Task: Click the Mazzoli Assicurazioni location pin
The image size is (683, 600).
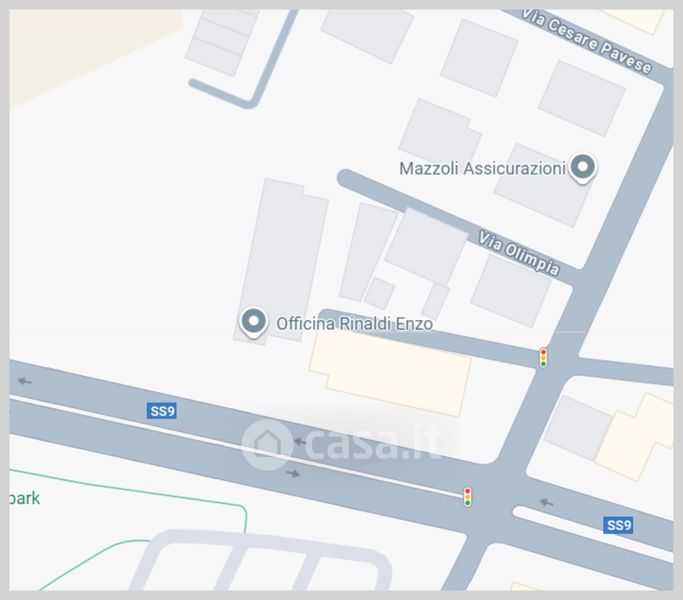Action: click(582, 168)
